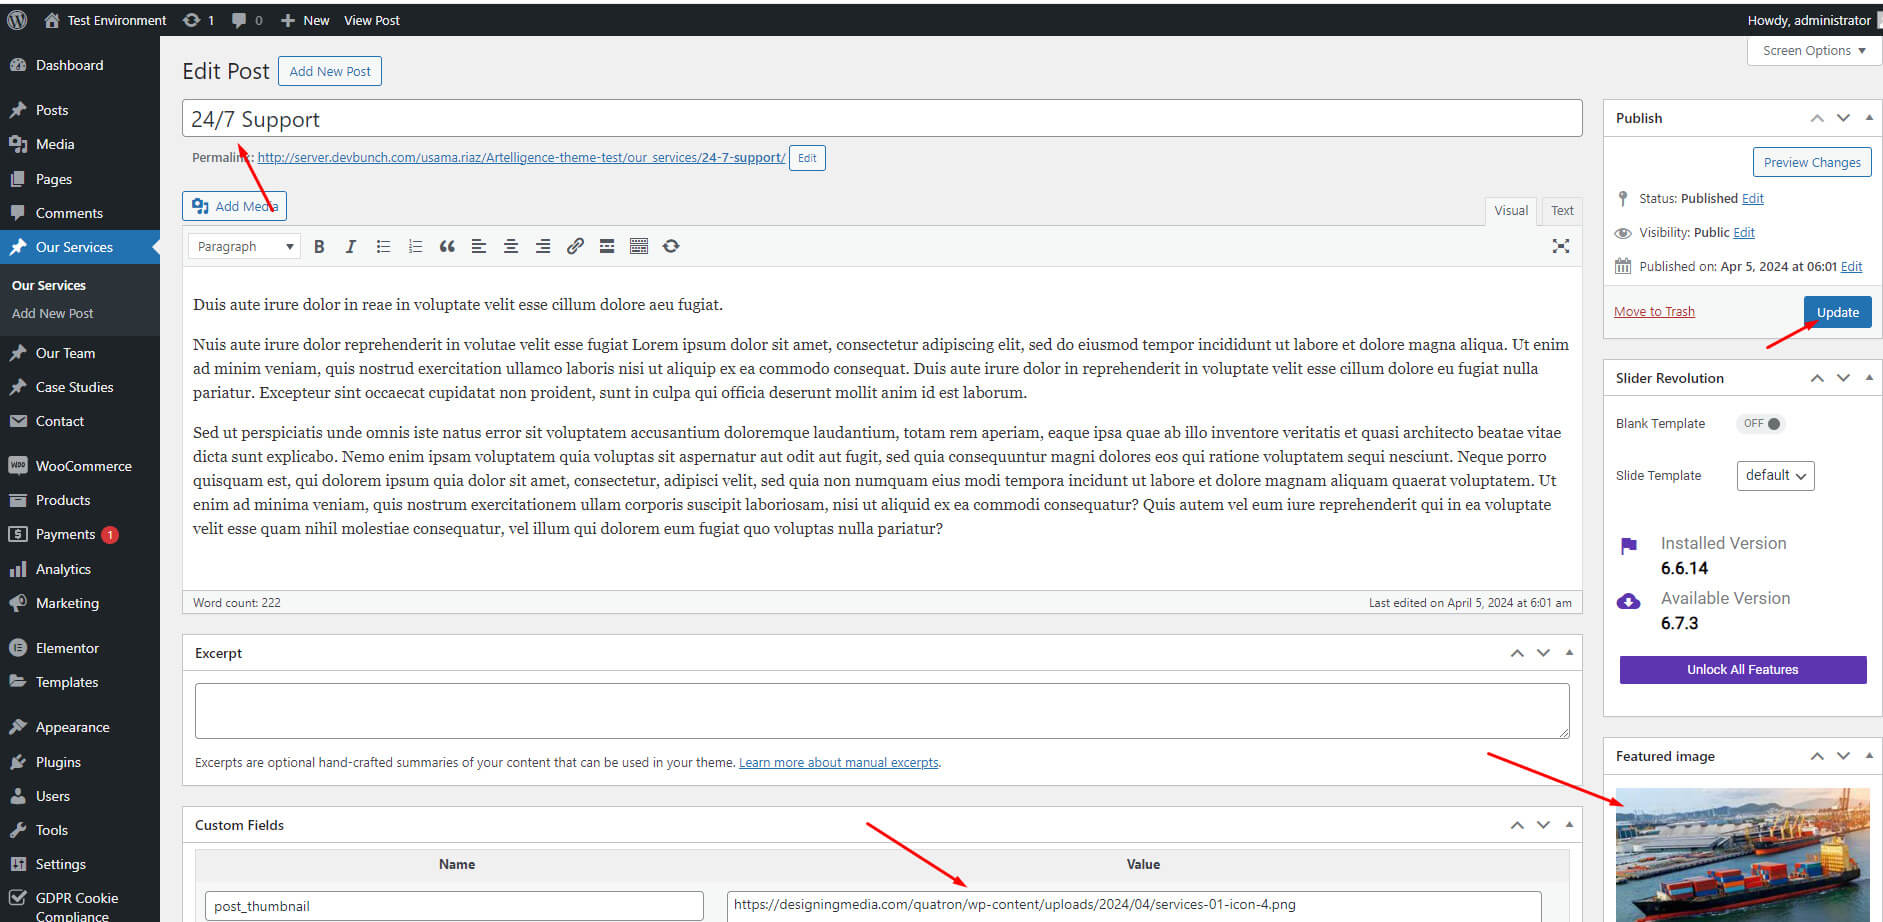Click Unlock All Features button
The image size is (1883, 922).
point(1743,670)
